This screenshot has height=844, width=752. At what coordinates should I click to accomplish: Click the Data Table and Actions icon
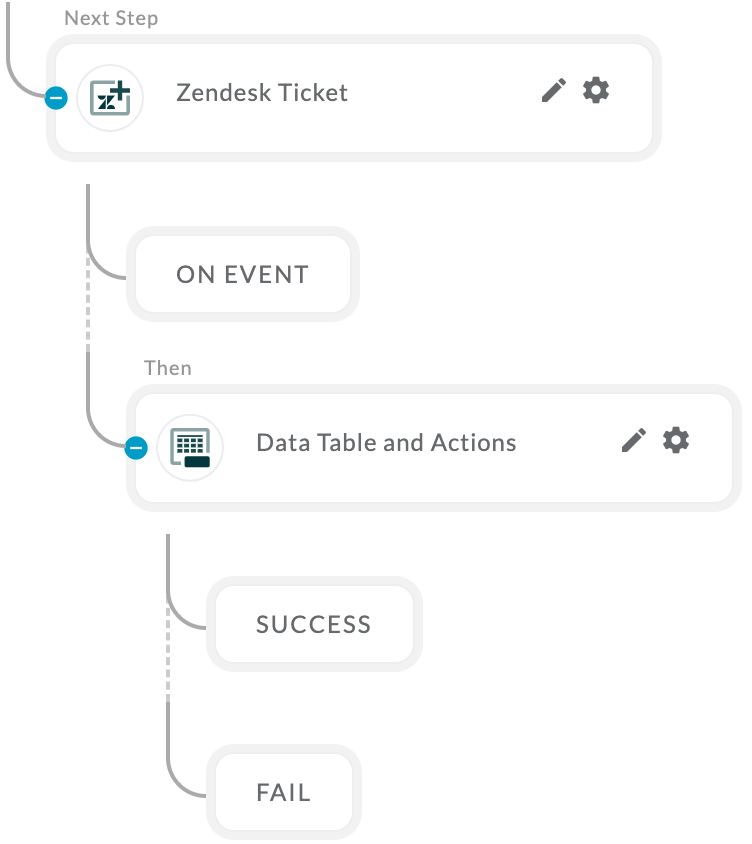point(190,447)
